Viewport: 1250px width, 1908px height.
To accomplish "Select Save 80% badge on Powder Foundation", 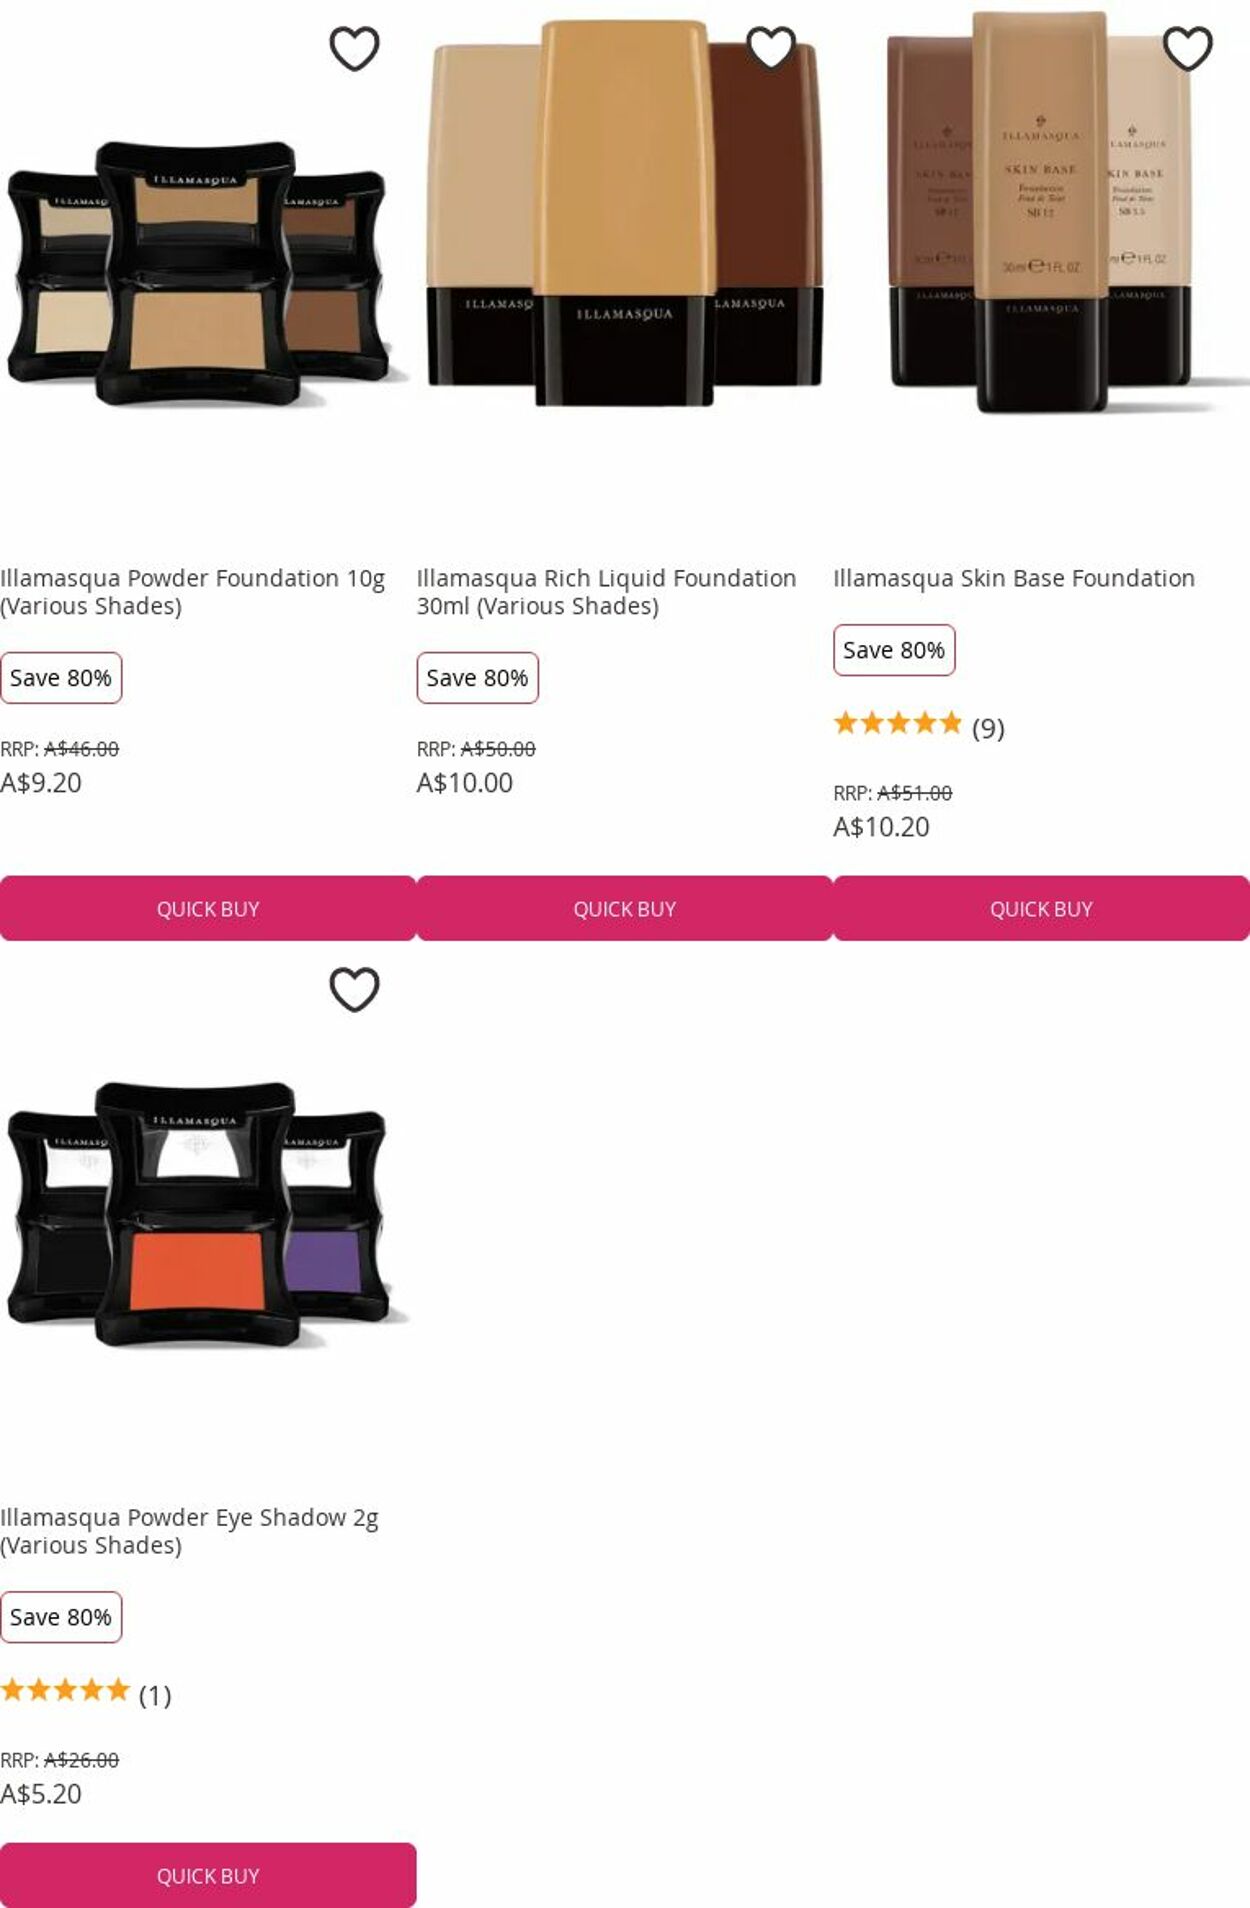I will [x=61, y=678].
